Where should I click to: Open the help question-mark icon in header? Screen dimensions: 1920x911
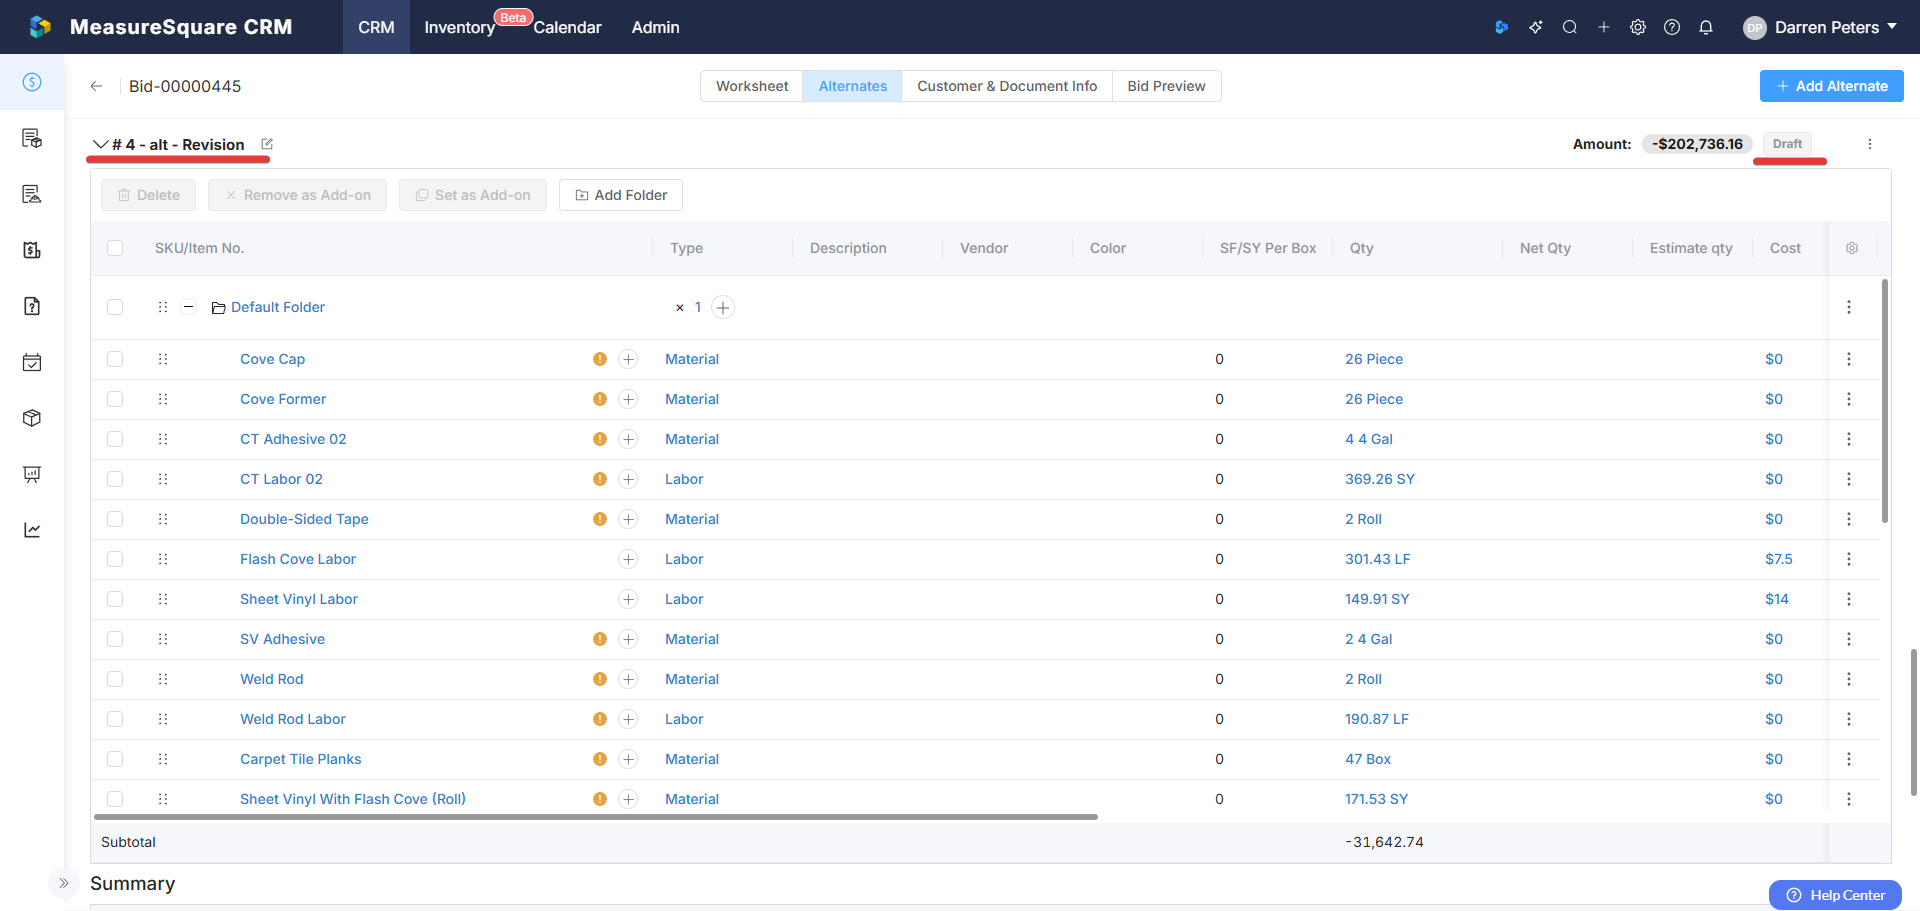coord(1672,27)
